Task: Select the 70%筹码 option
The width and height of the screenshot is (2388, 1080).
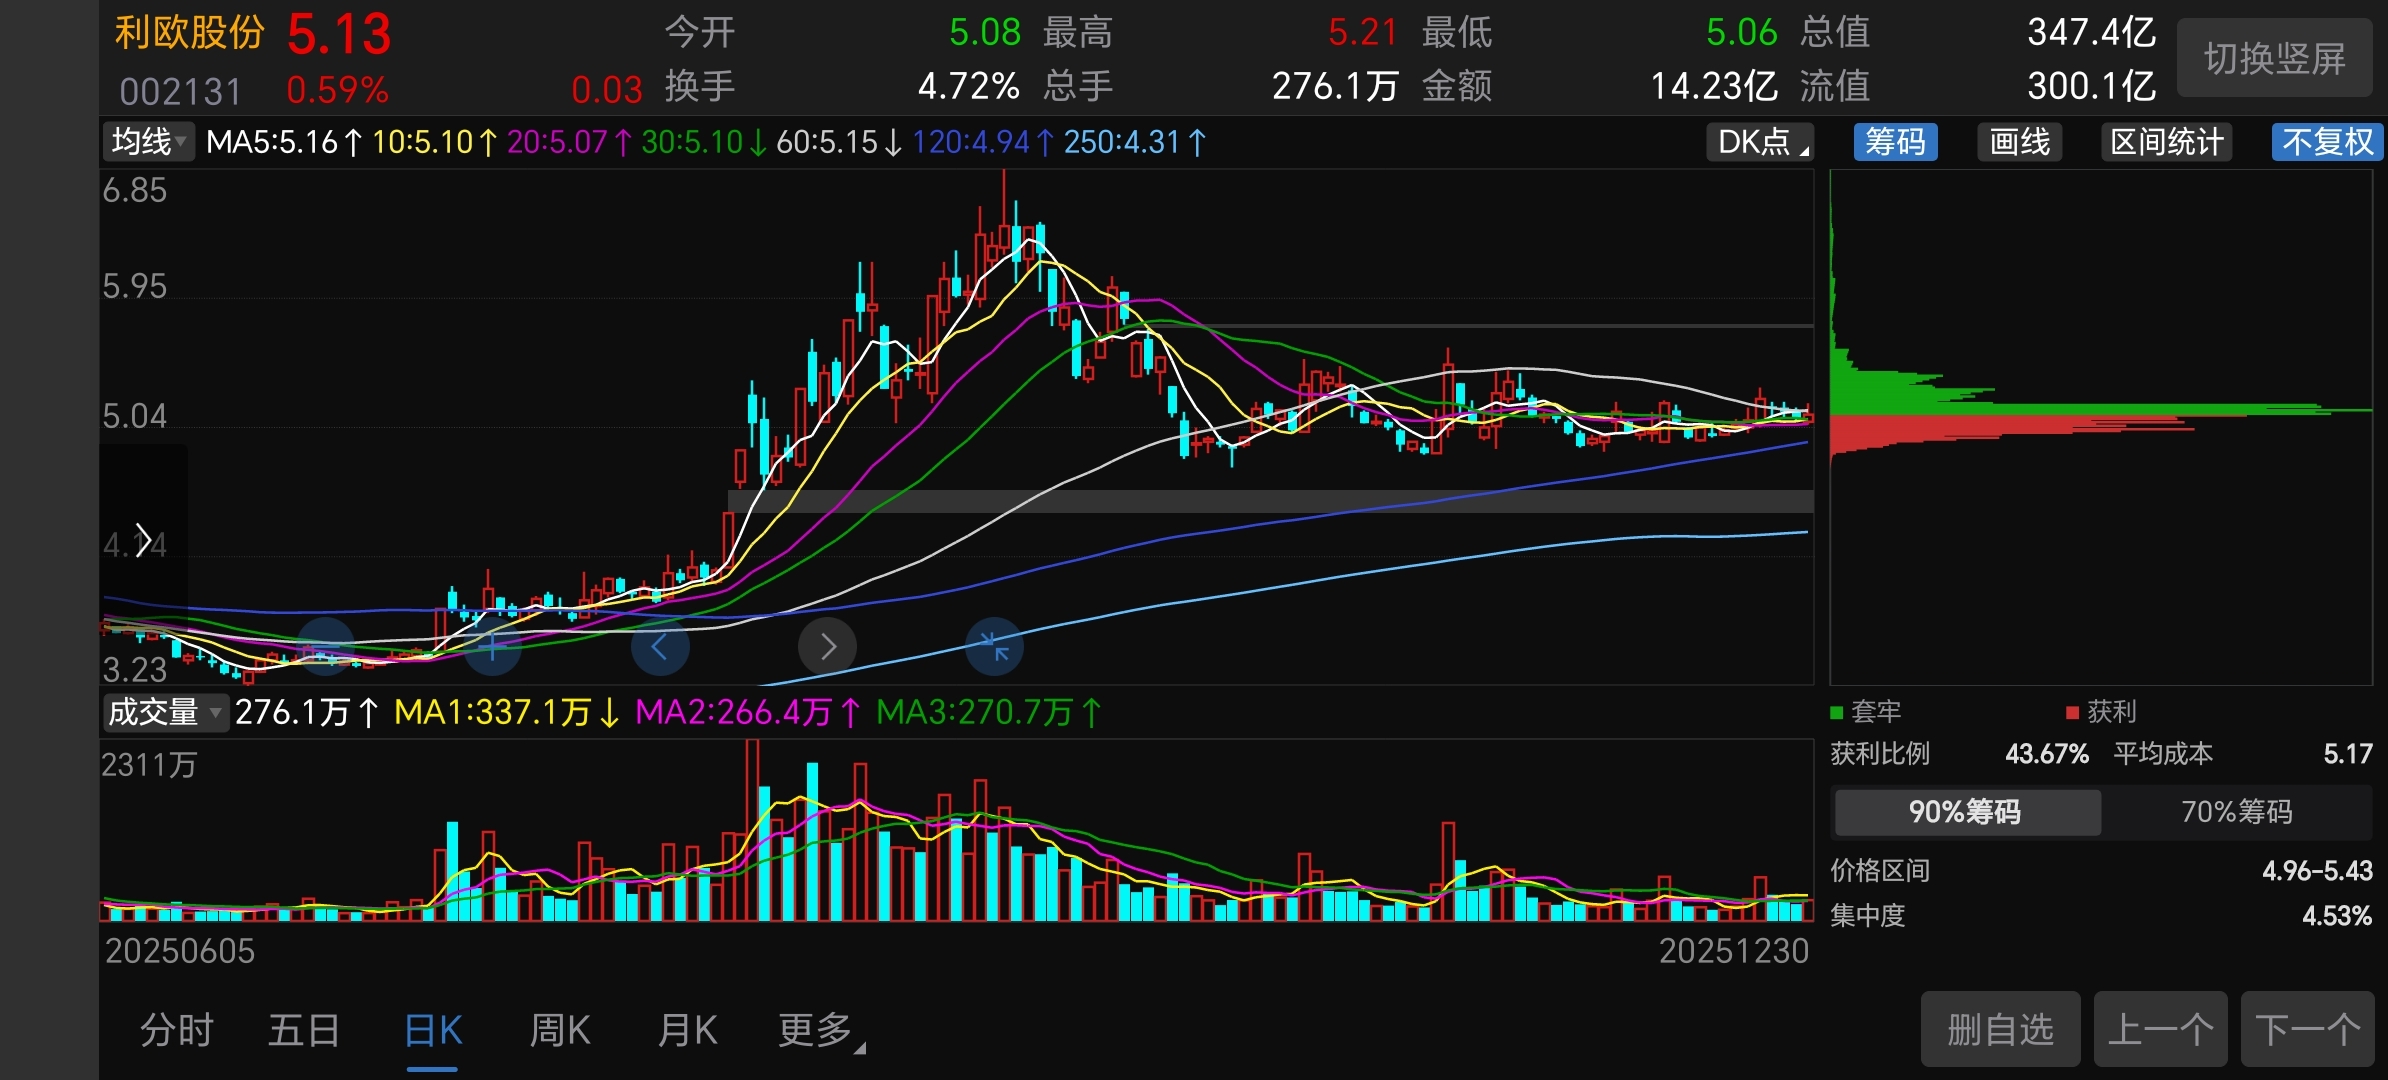Action: pyautogui.click(x=2236, y=811)
